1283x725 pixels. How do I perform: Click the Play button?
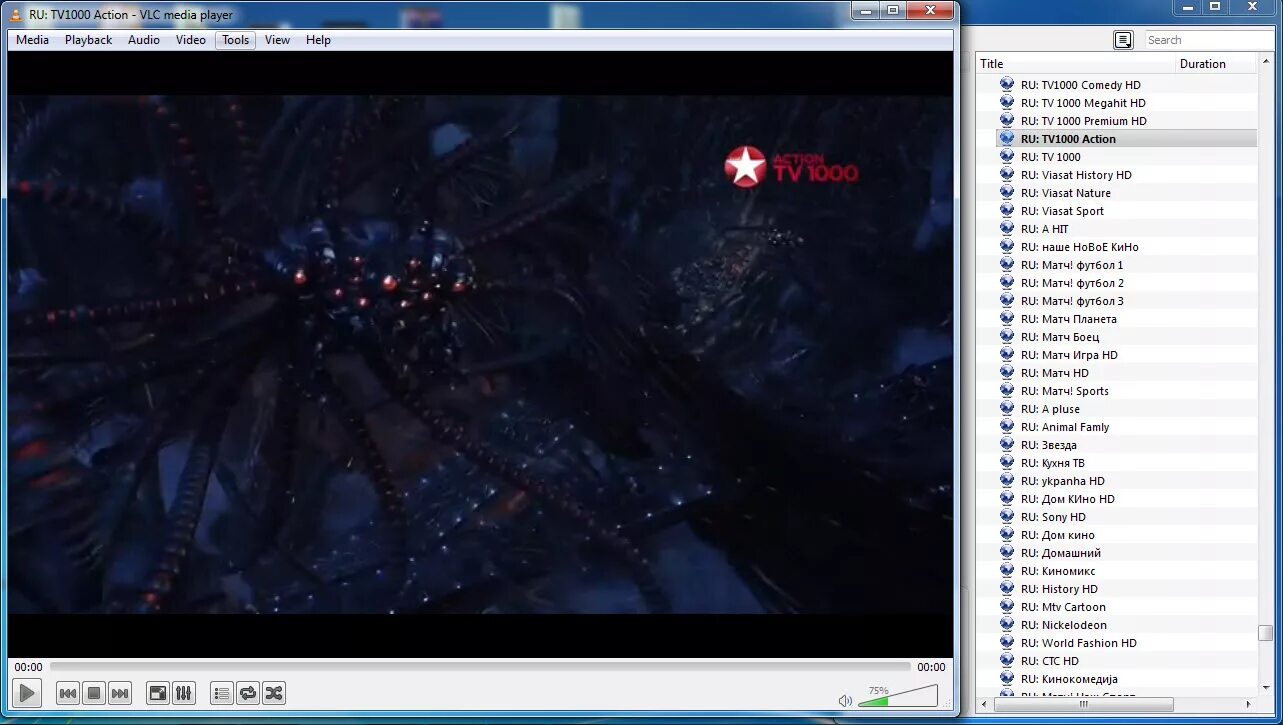(27, 692)
